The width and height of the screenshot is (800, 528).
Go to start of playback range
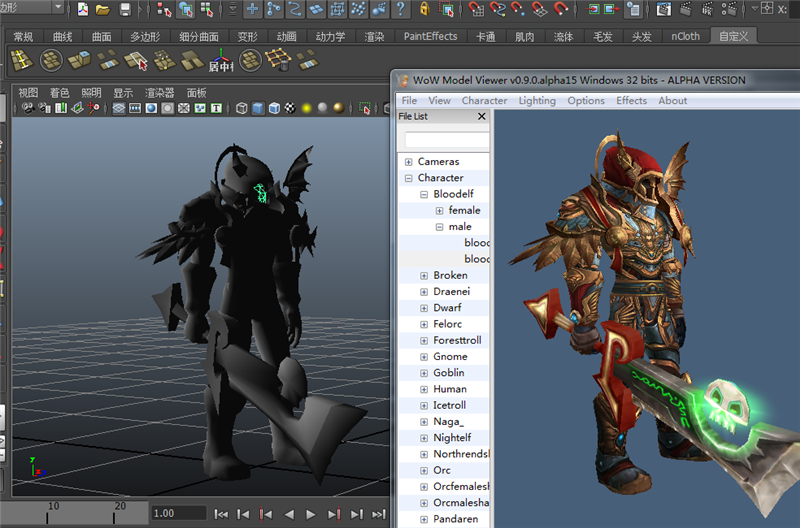pos(223,514)
